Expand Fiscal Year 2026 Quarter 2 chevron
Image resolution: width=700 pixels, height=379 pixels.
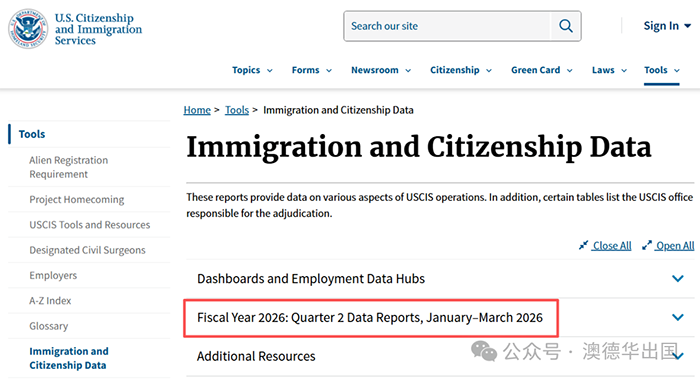[x=678, y=317]
